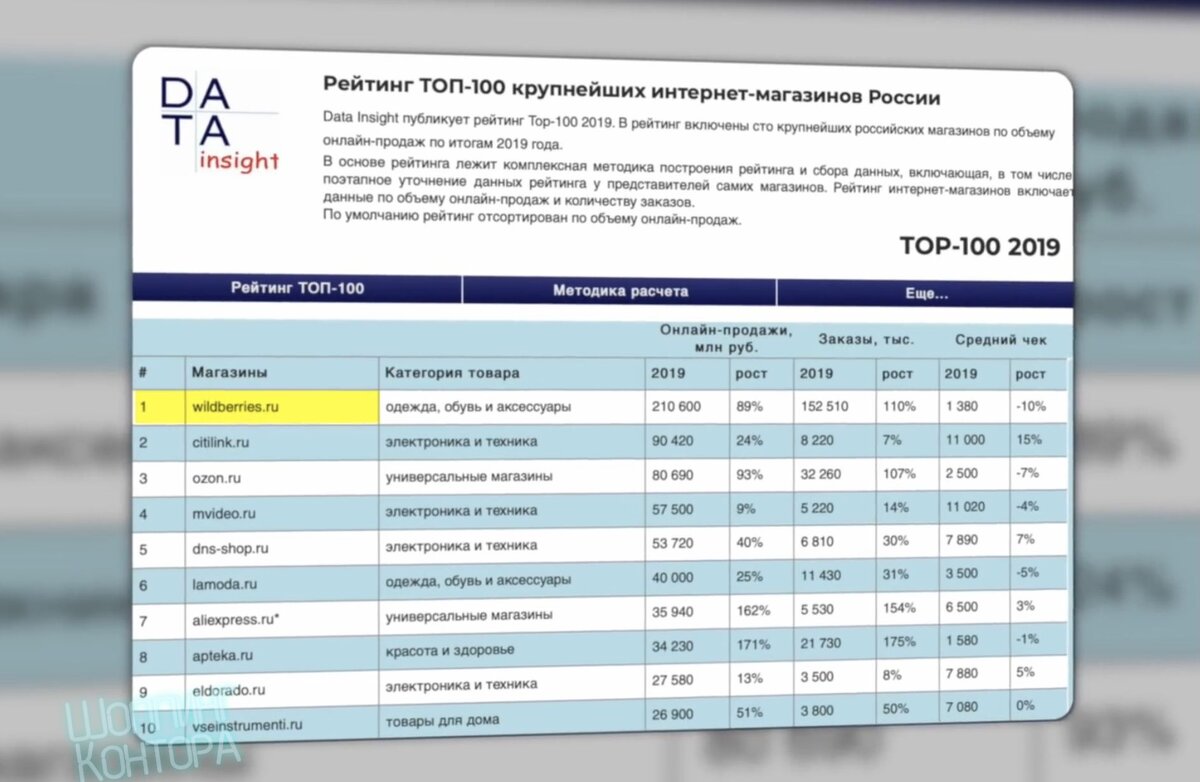Click the citilink.ru store name
This screenshot has height=782, width=1200.
[x=221, y=441]
